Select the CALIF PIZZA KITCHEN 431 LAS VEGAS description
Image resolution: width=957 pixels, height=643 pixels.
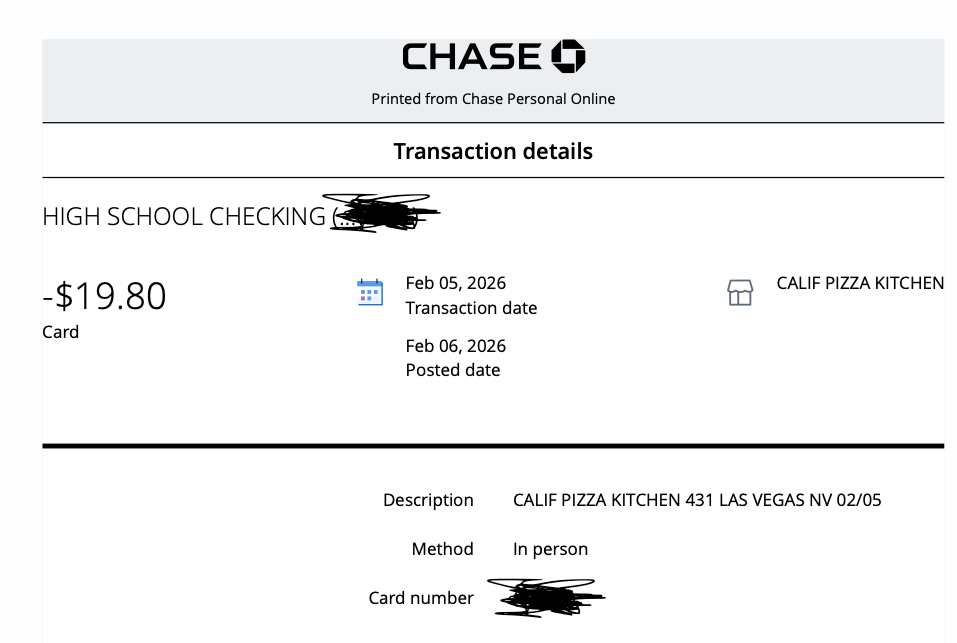[x=697, y=500]
